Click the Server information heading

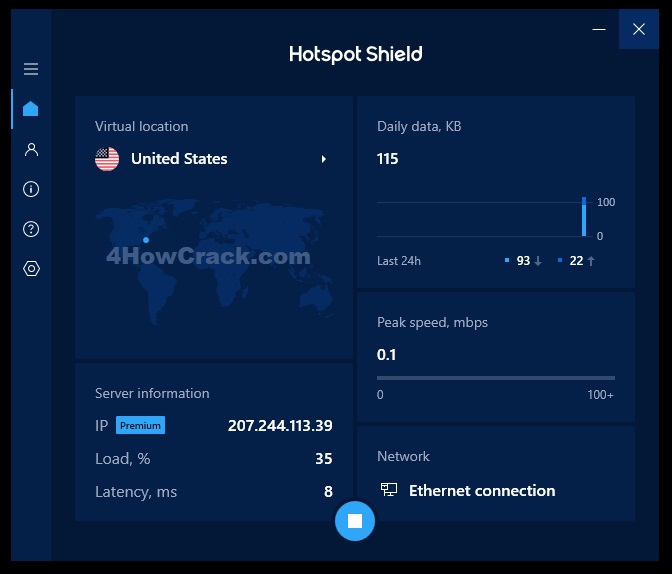[152, 394]
